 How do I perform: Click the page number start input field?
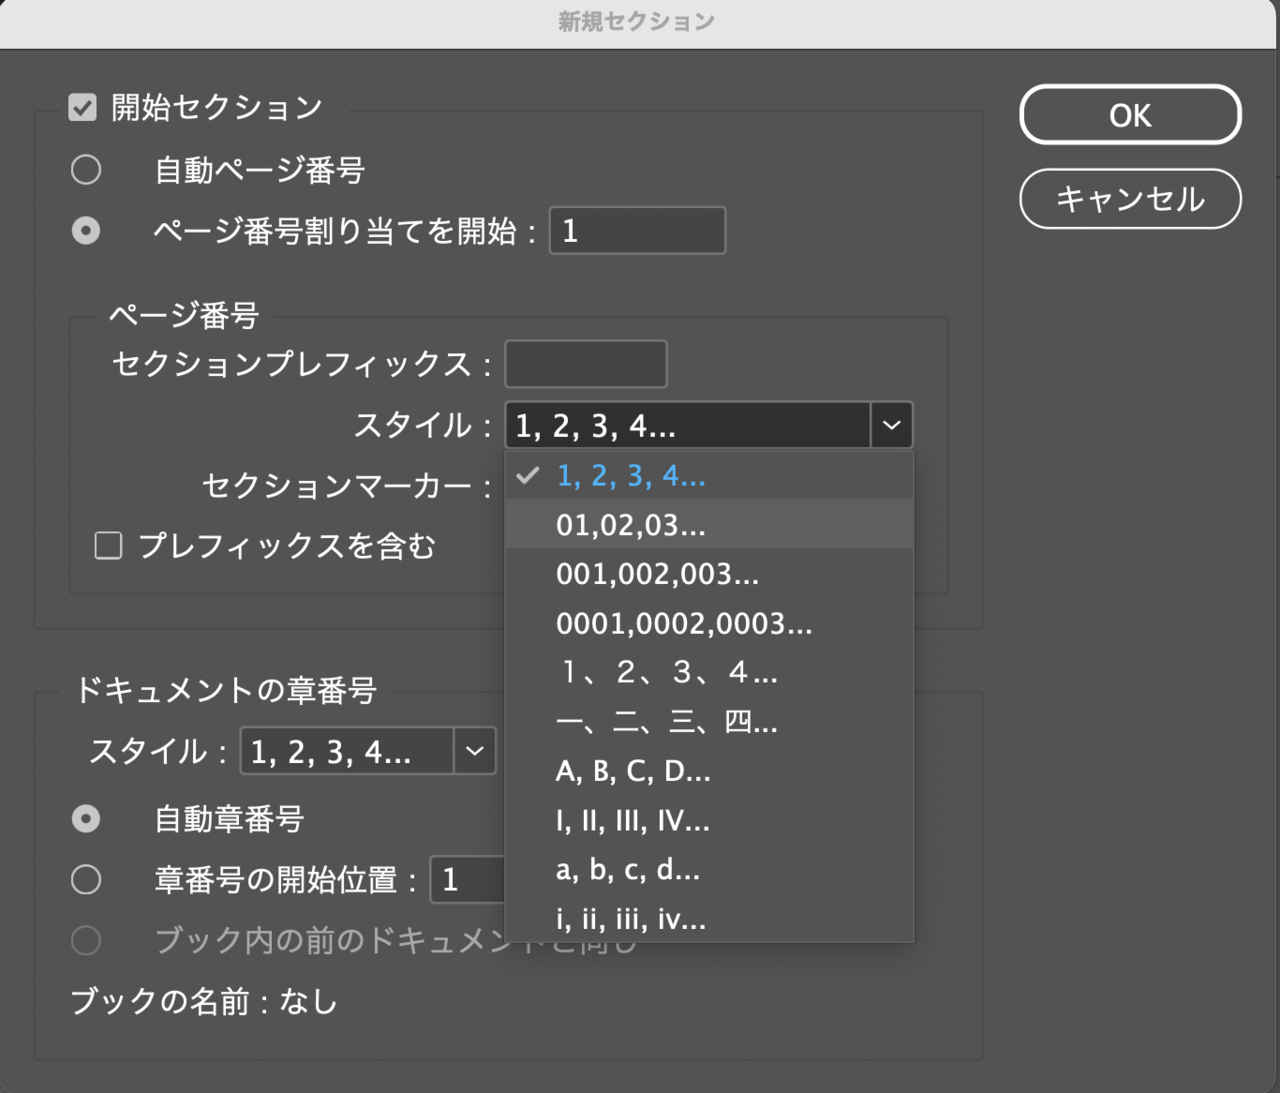[x=637, y=231]
